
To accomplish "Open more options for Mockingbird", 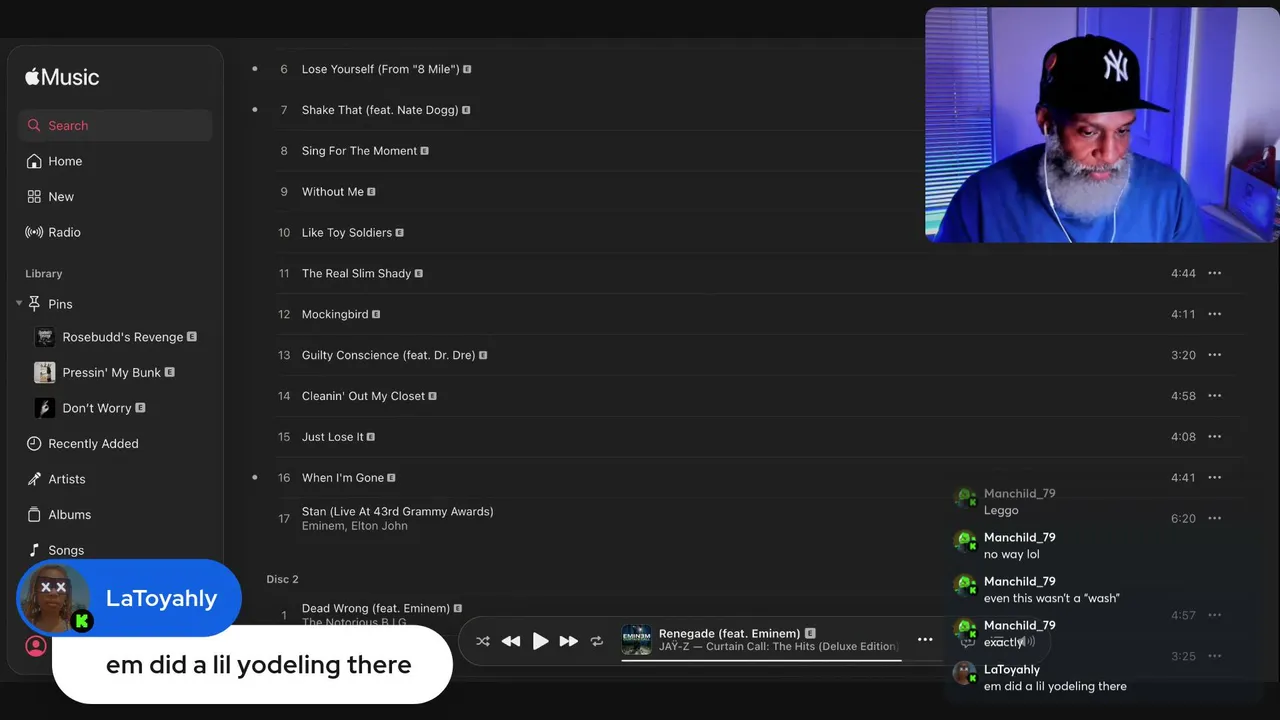I will pyautogui.click(x=1215, y=314).
